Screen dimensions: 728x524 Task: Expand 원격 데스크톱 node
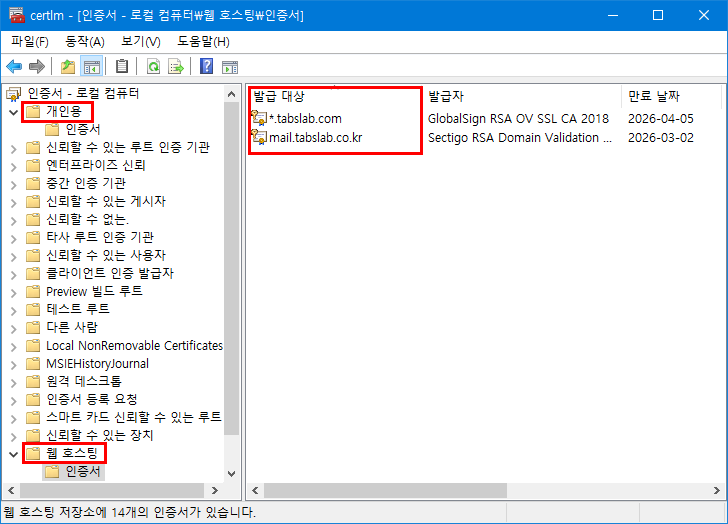pyautogui.click(x=13, y=383)
